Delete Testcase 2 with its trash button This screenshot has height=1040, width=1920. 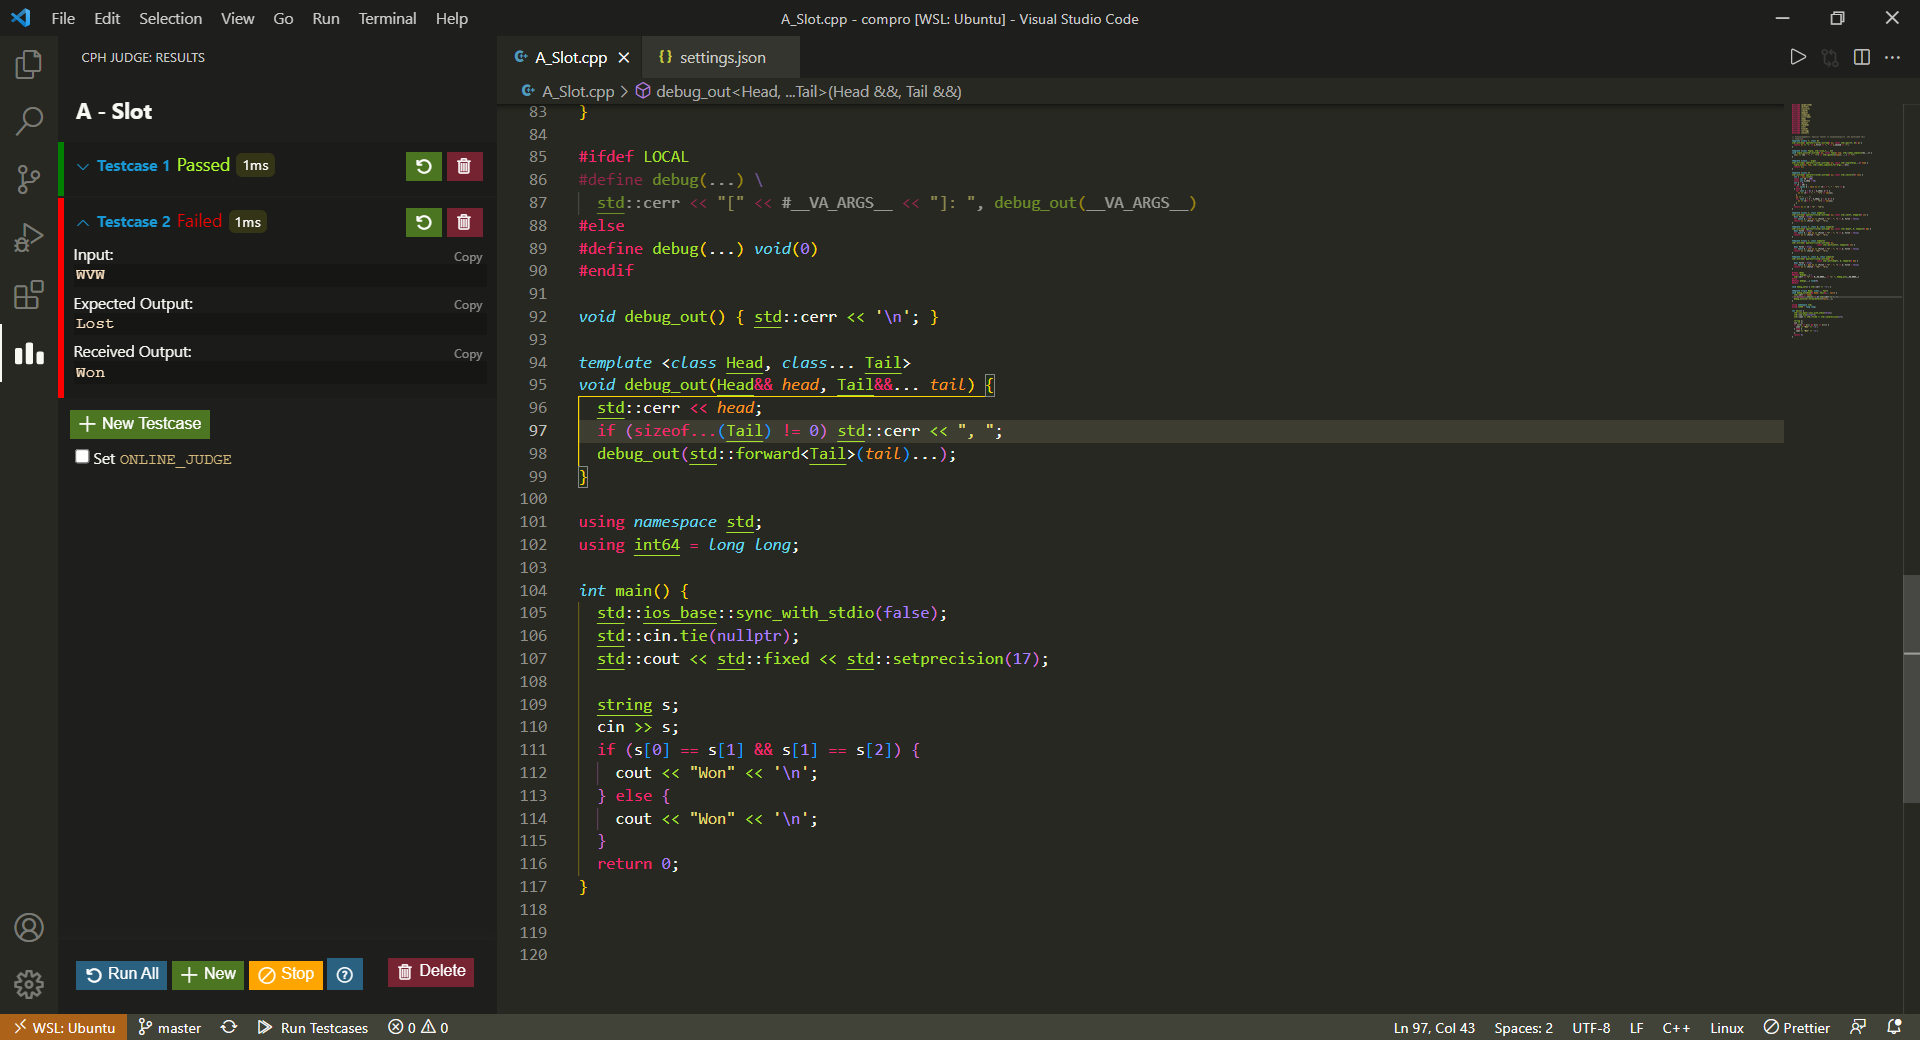pyautogui.click(x=464, y=222)
